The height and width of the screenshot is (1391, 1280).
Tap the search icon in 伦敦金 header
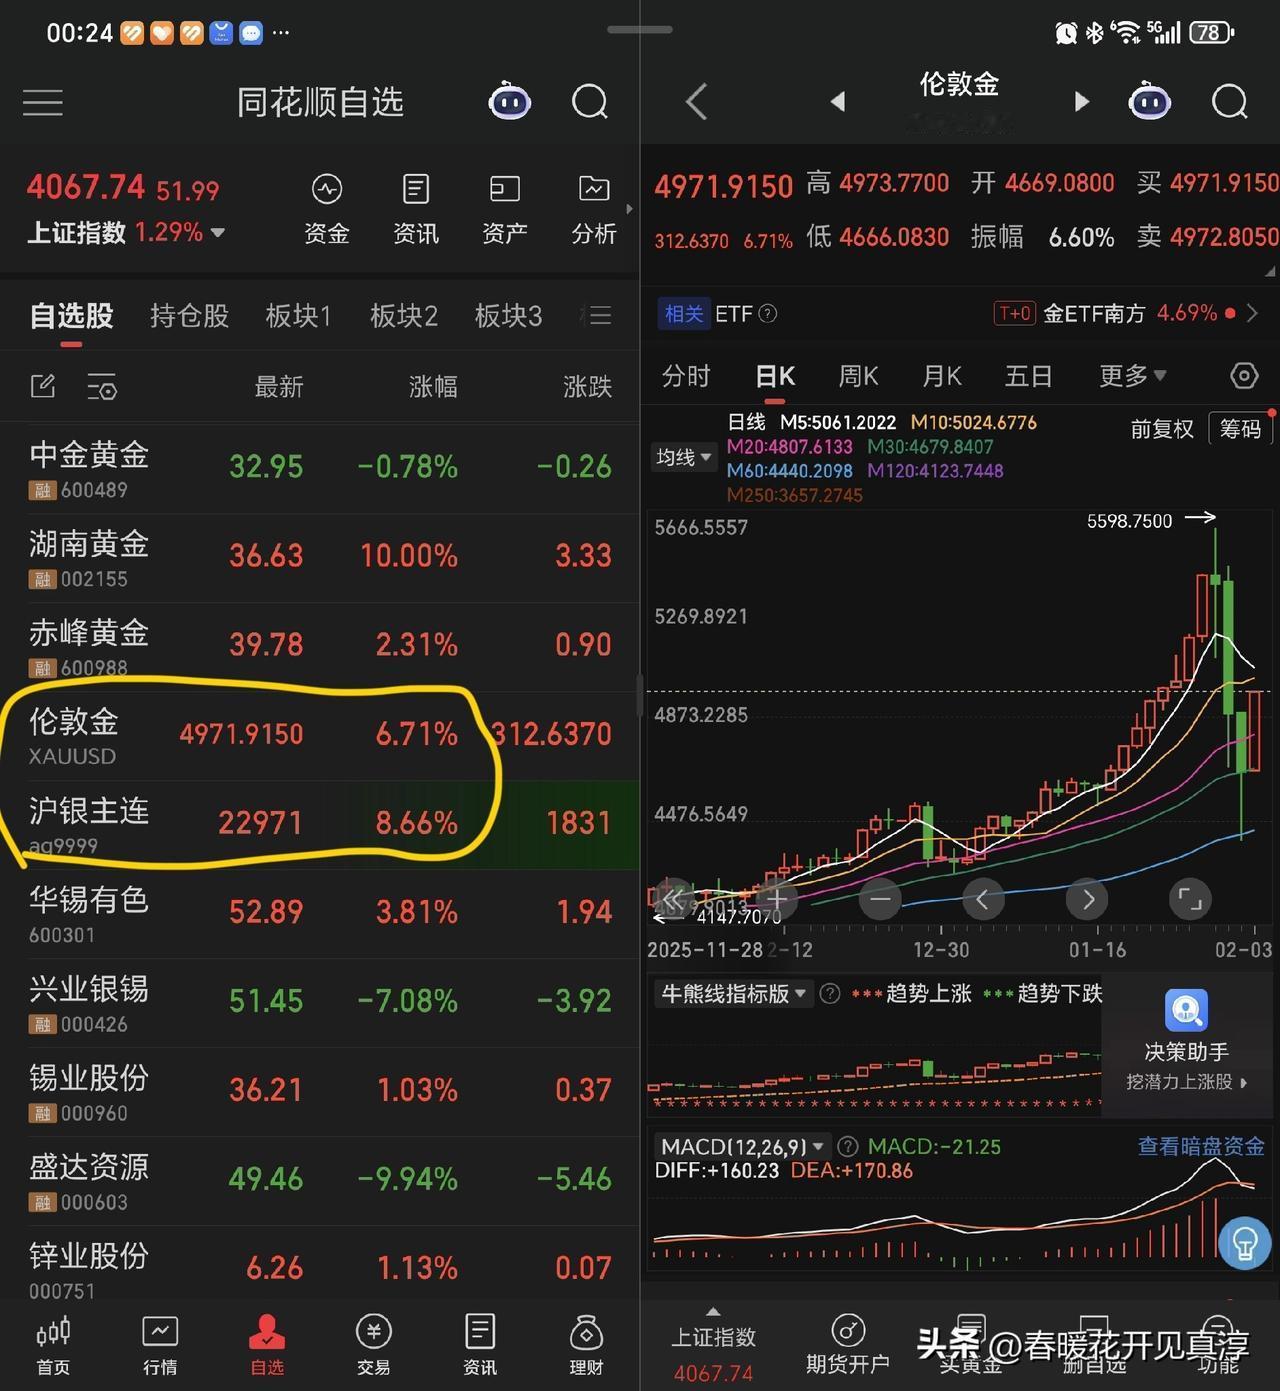[x=1230, y=102]
